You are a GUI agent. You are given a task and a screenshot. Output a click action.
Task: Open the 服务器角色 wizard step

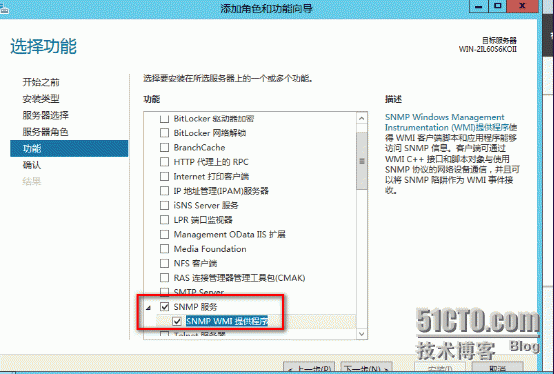(x=46, y=132)
